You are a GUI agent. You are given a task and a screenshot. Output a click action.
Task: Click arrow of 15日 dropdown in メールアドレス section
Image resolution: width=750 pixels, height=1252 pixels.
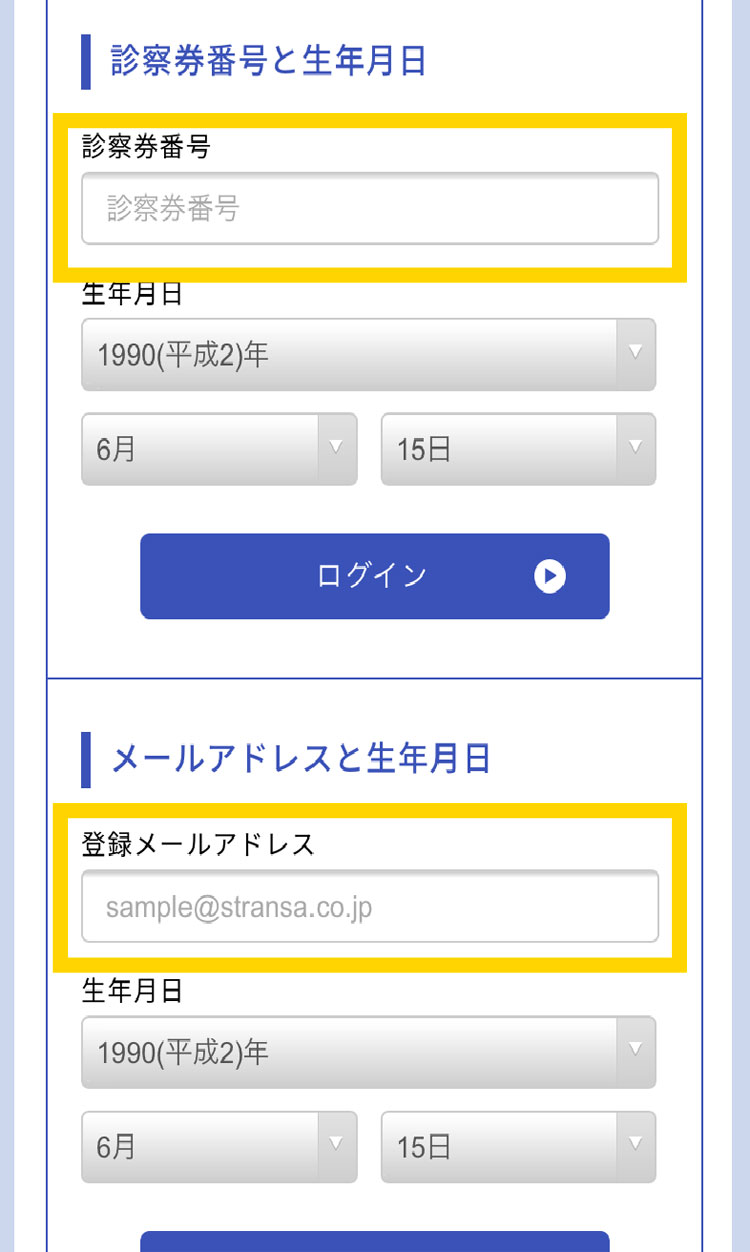tap(636, 1146)
